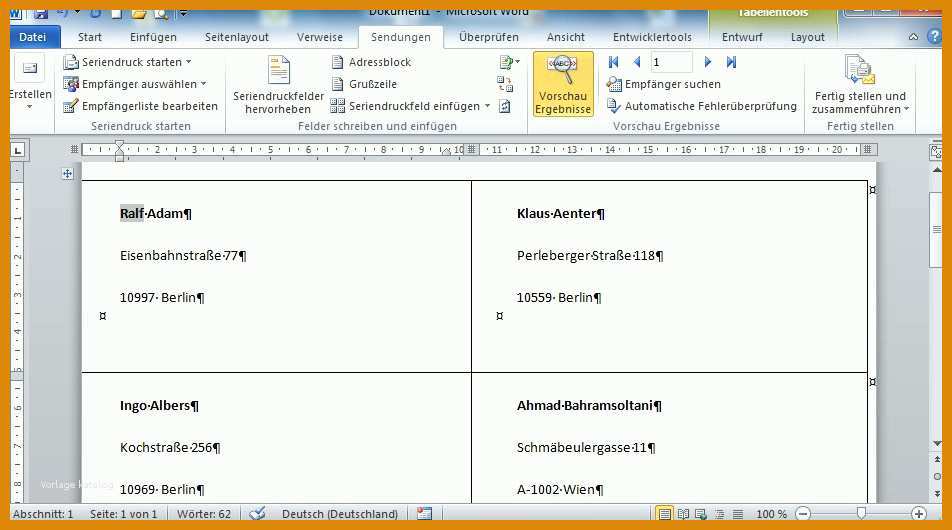The width and height of the screenshot is (952, 530).
Task: Open customize quick access toolbar dropdown
Action: (183, 13)
